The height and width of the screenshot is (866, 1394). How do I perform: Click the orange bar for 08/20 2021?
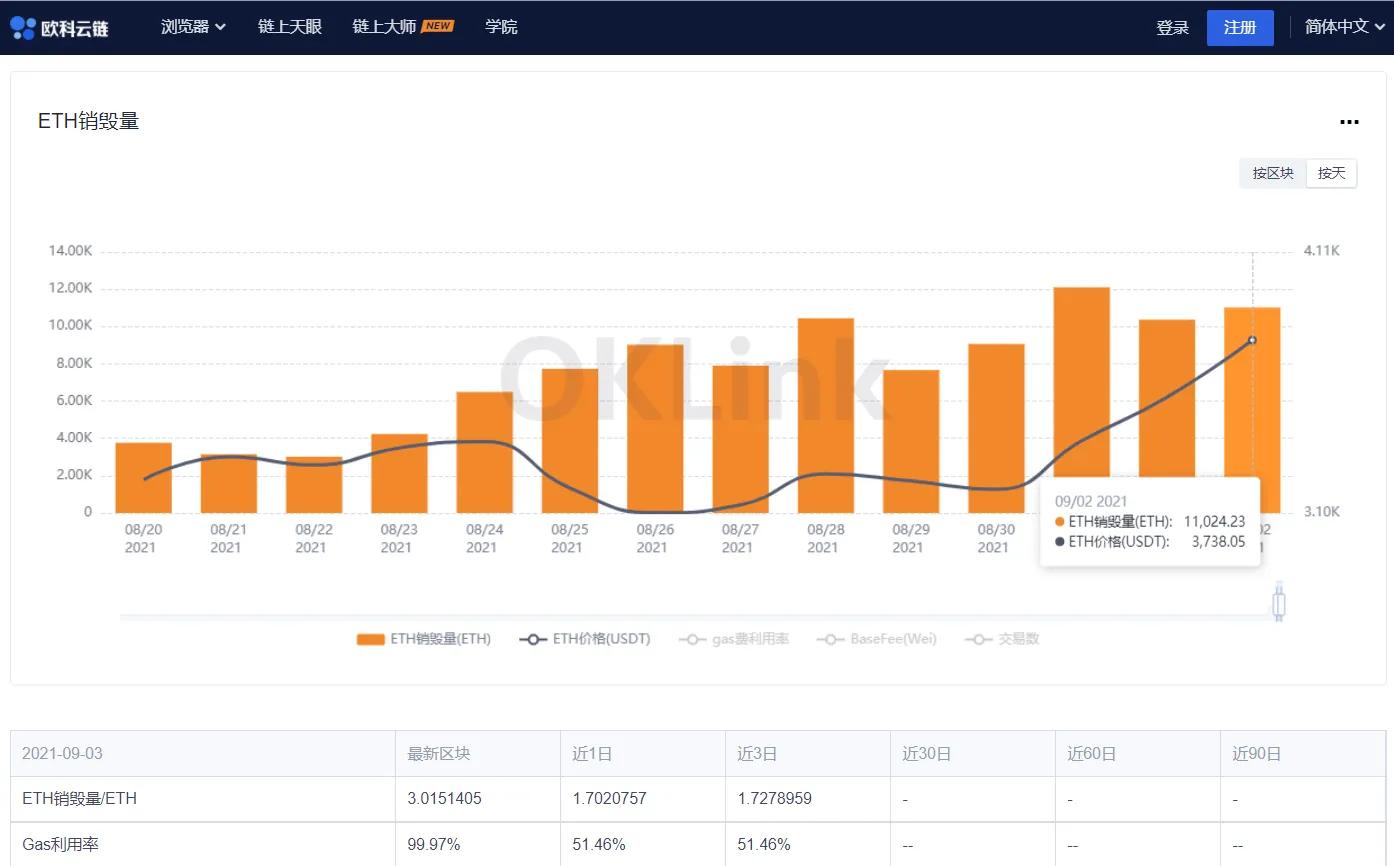coord(143,478)
